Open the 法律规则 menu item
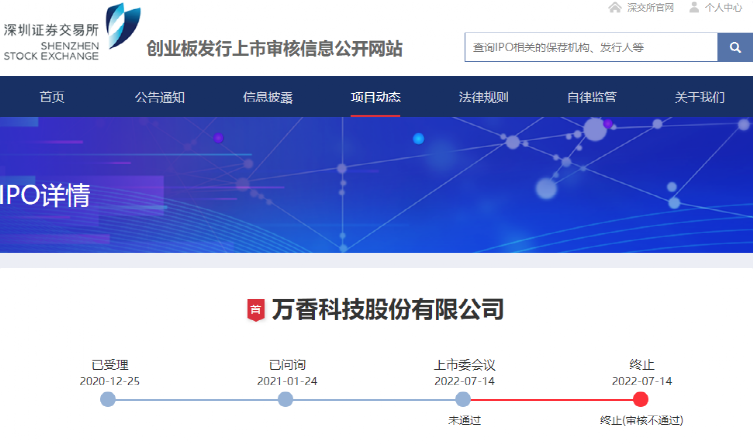This screenshot has height=445, width=753. (x=484, y=97)
